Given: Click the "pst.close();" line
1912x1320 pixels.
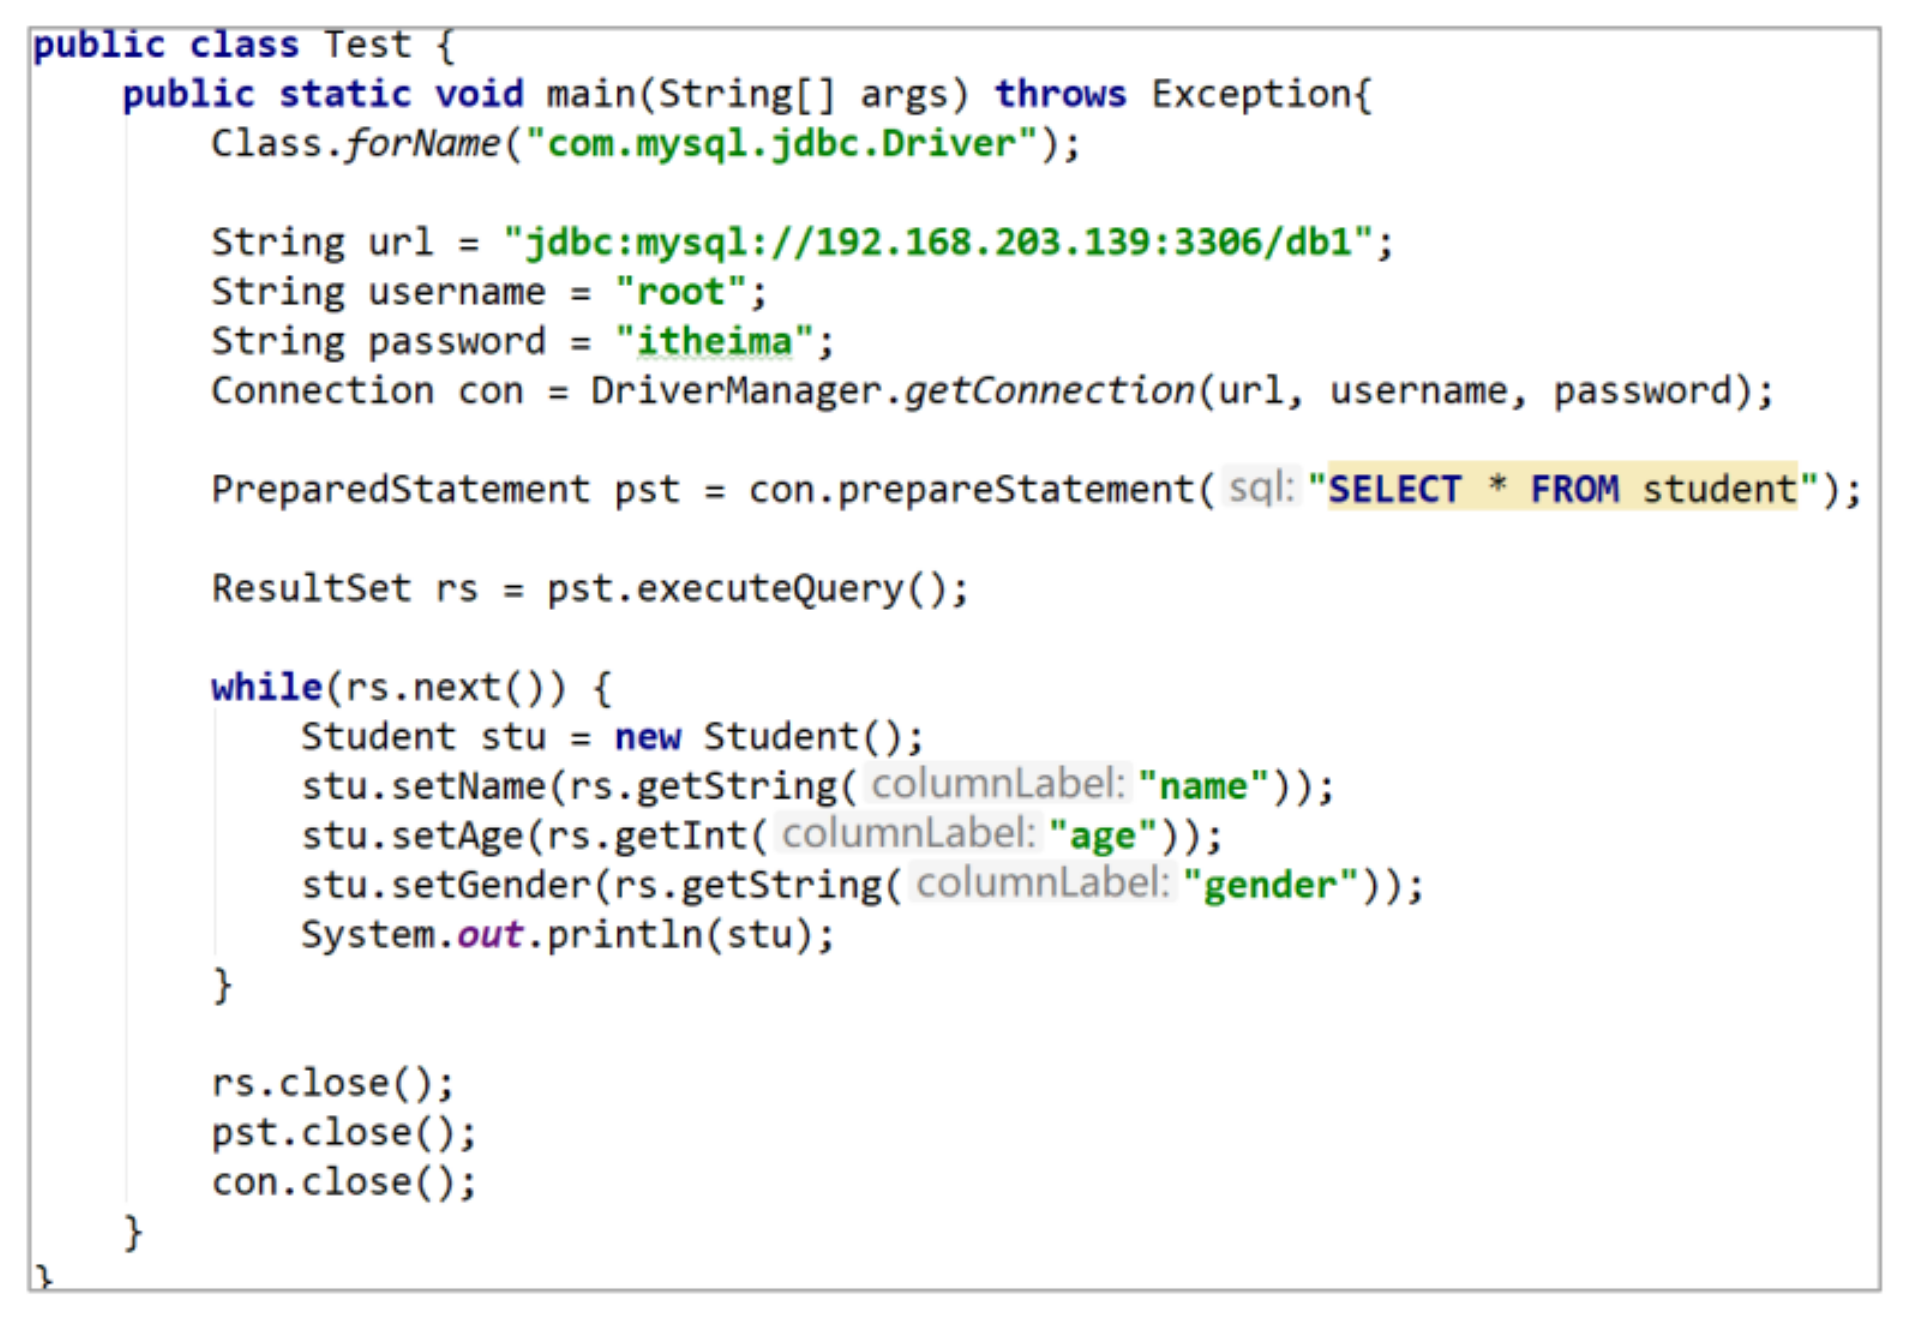Looking at the screenshot, I should pyautogui.click(x=344, y=1133).
